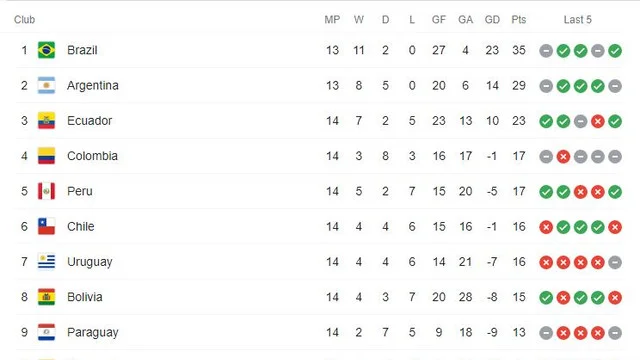Click the Ecuador flag icon
640x360 pixels.
pos(46,121)
